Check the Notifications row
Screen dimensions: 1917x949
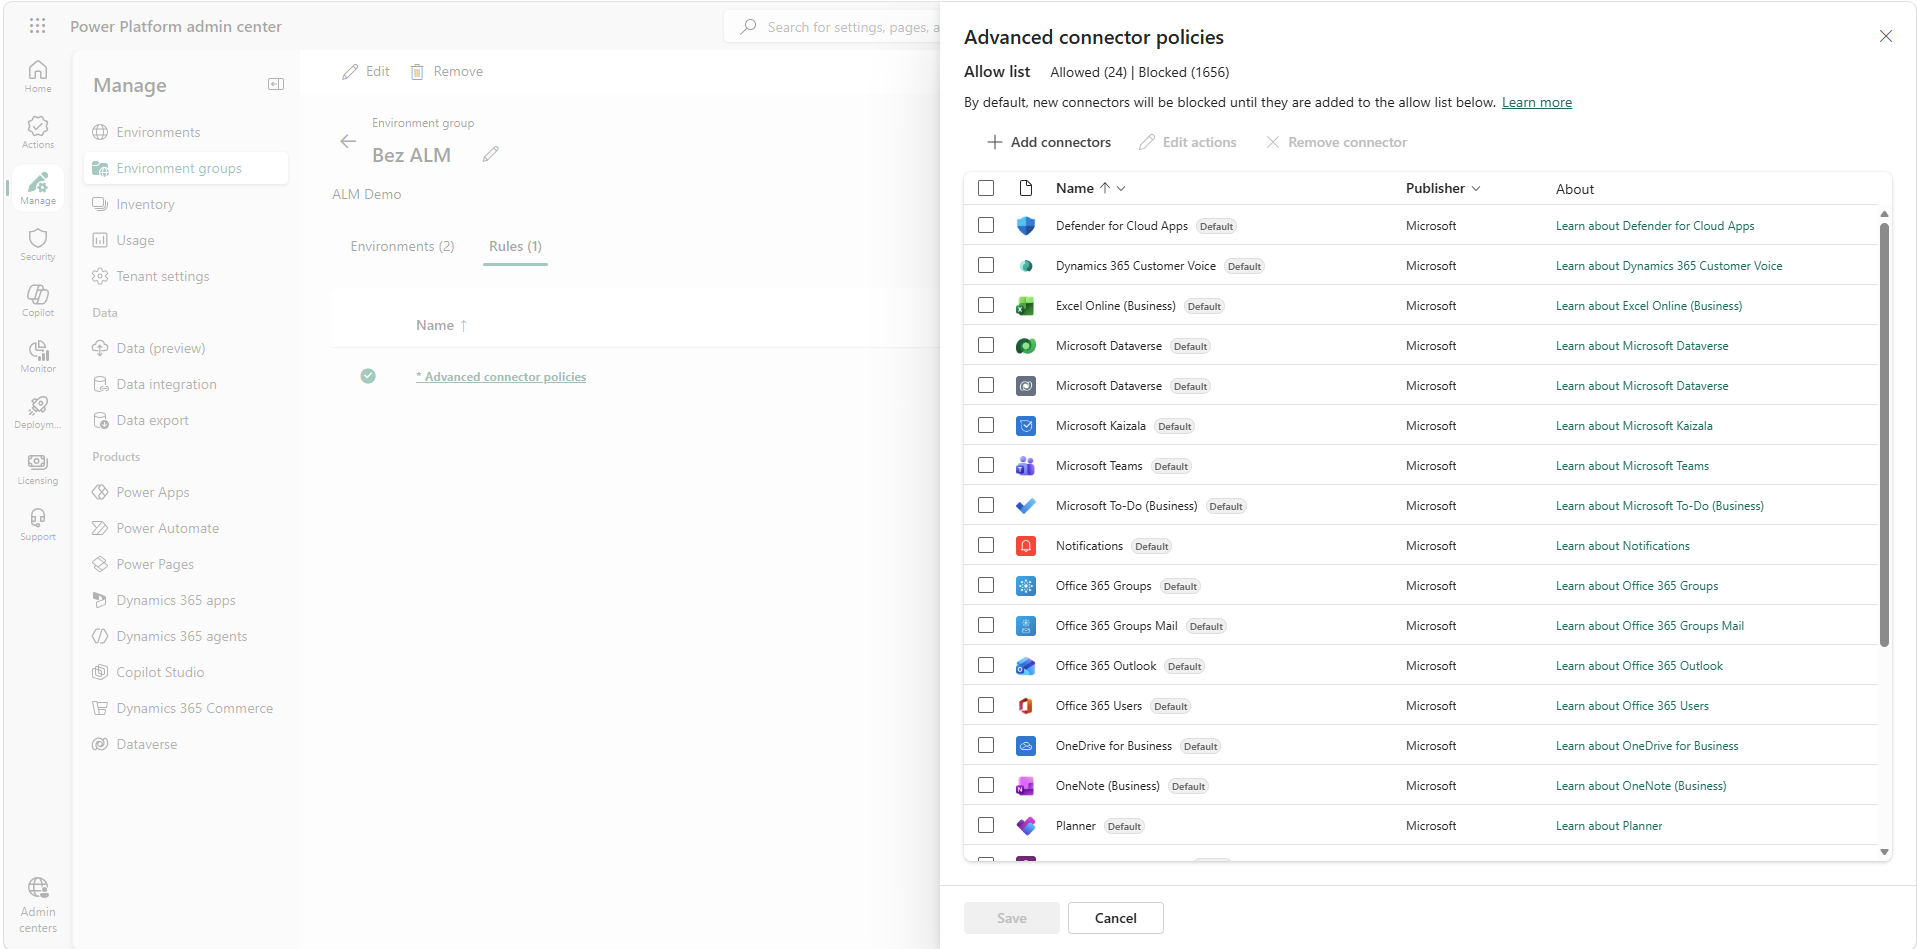point(986,546)
